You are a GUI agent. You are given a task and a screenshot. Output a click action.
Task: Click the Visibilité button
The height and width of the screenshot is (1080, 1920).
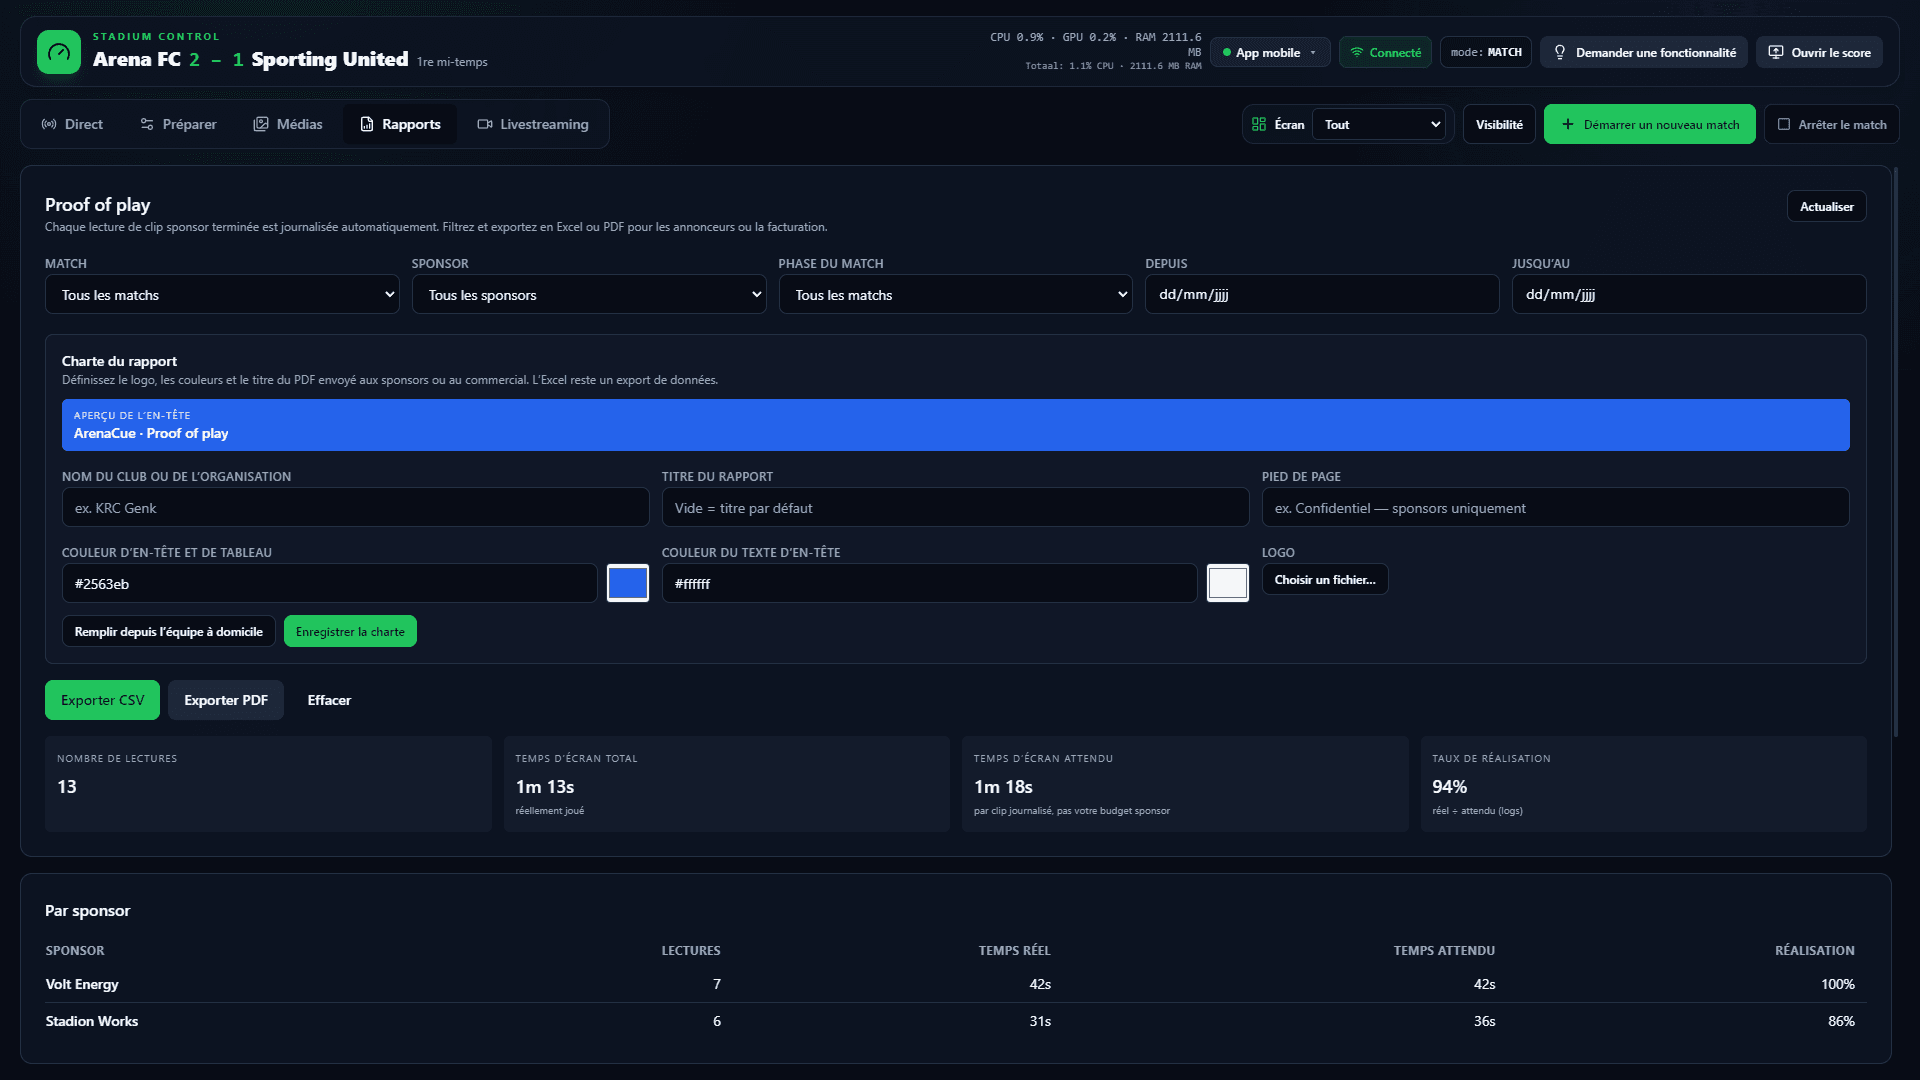coord(1499,124)
